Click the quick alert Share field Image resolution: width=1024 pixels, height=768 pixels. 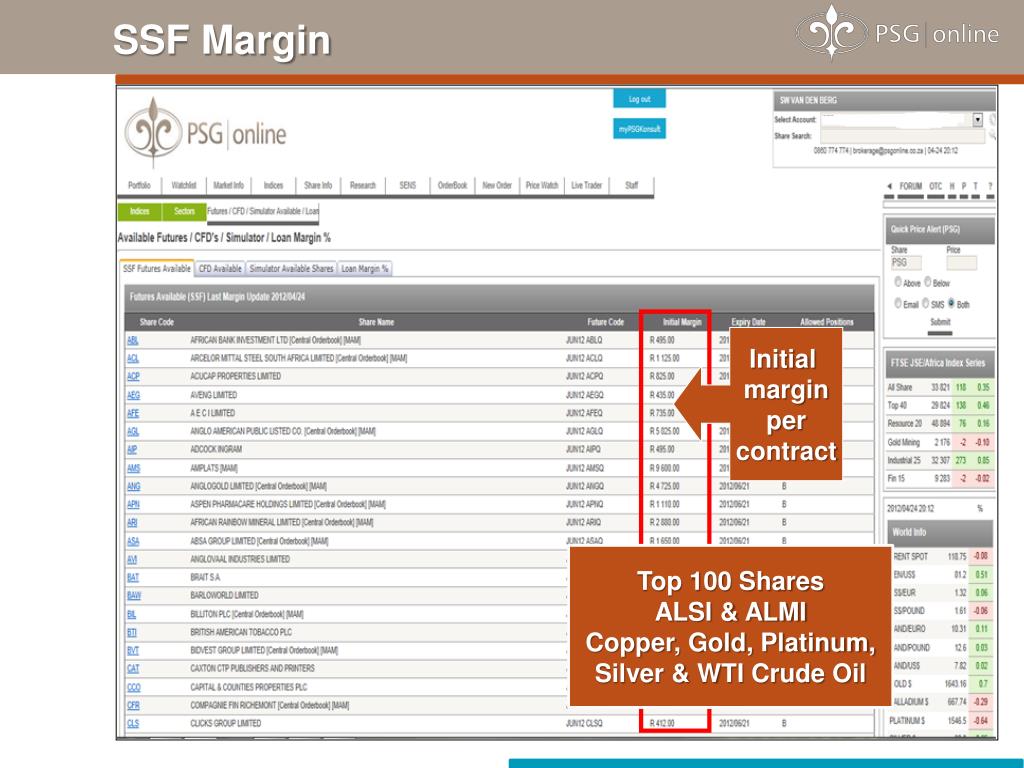[906, 263]
